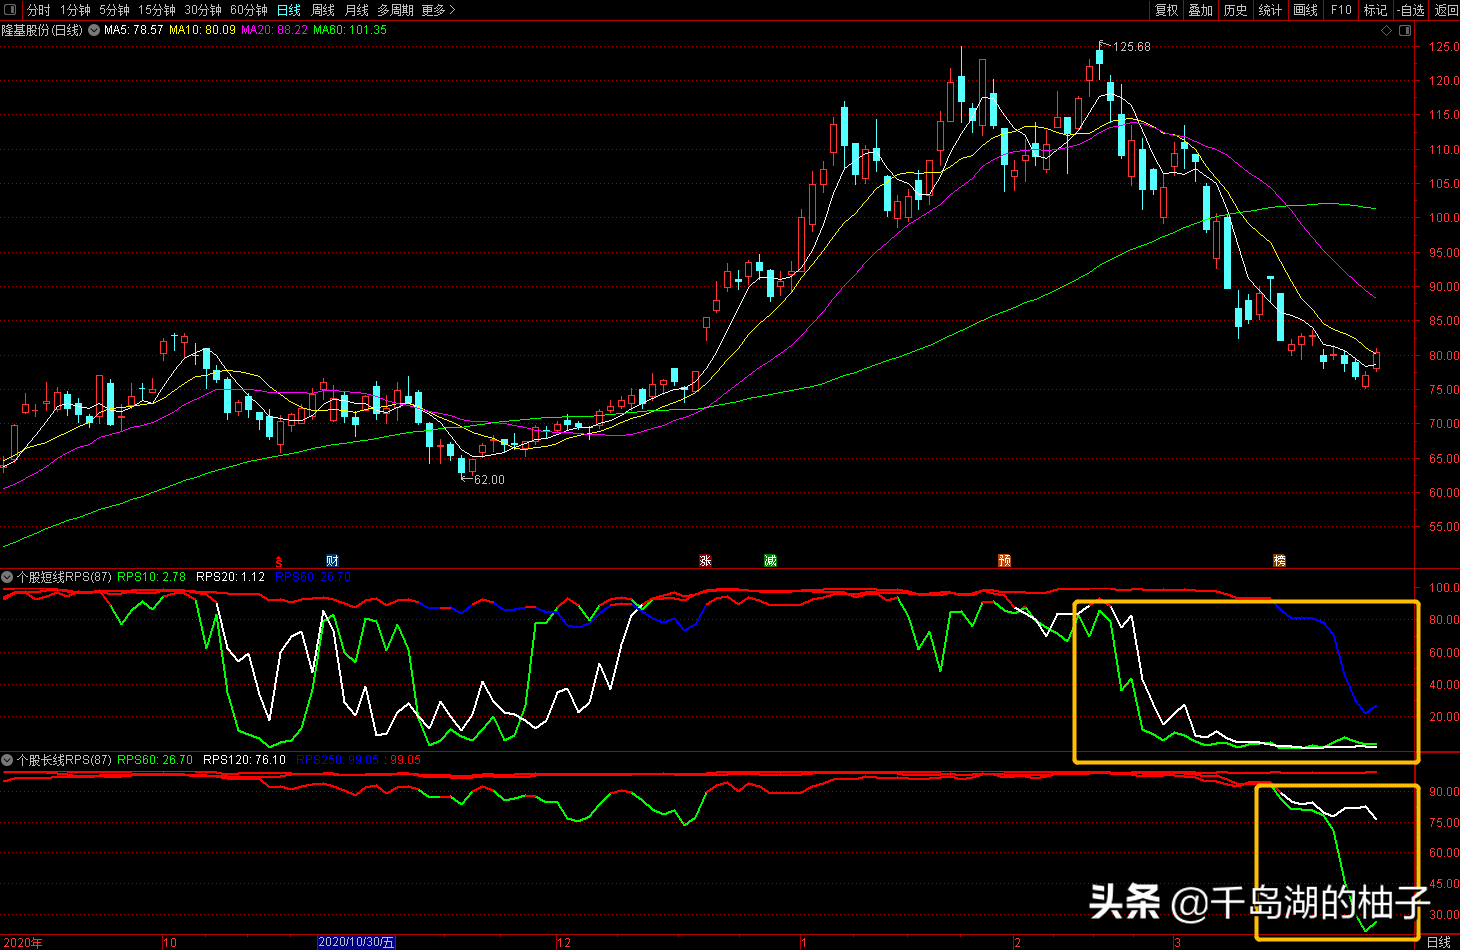Image resolution: width=1460 pixels, height=950 pixels.
Task: Click the 财 financial report marker
Action: [x=332, y=561]
